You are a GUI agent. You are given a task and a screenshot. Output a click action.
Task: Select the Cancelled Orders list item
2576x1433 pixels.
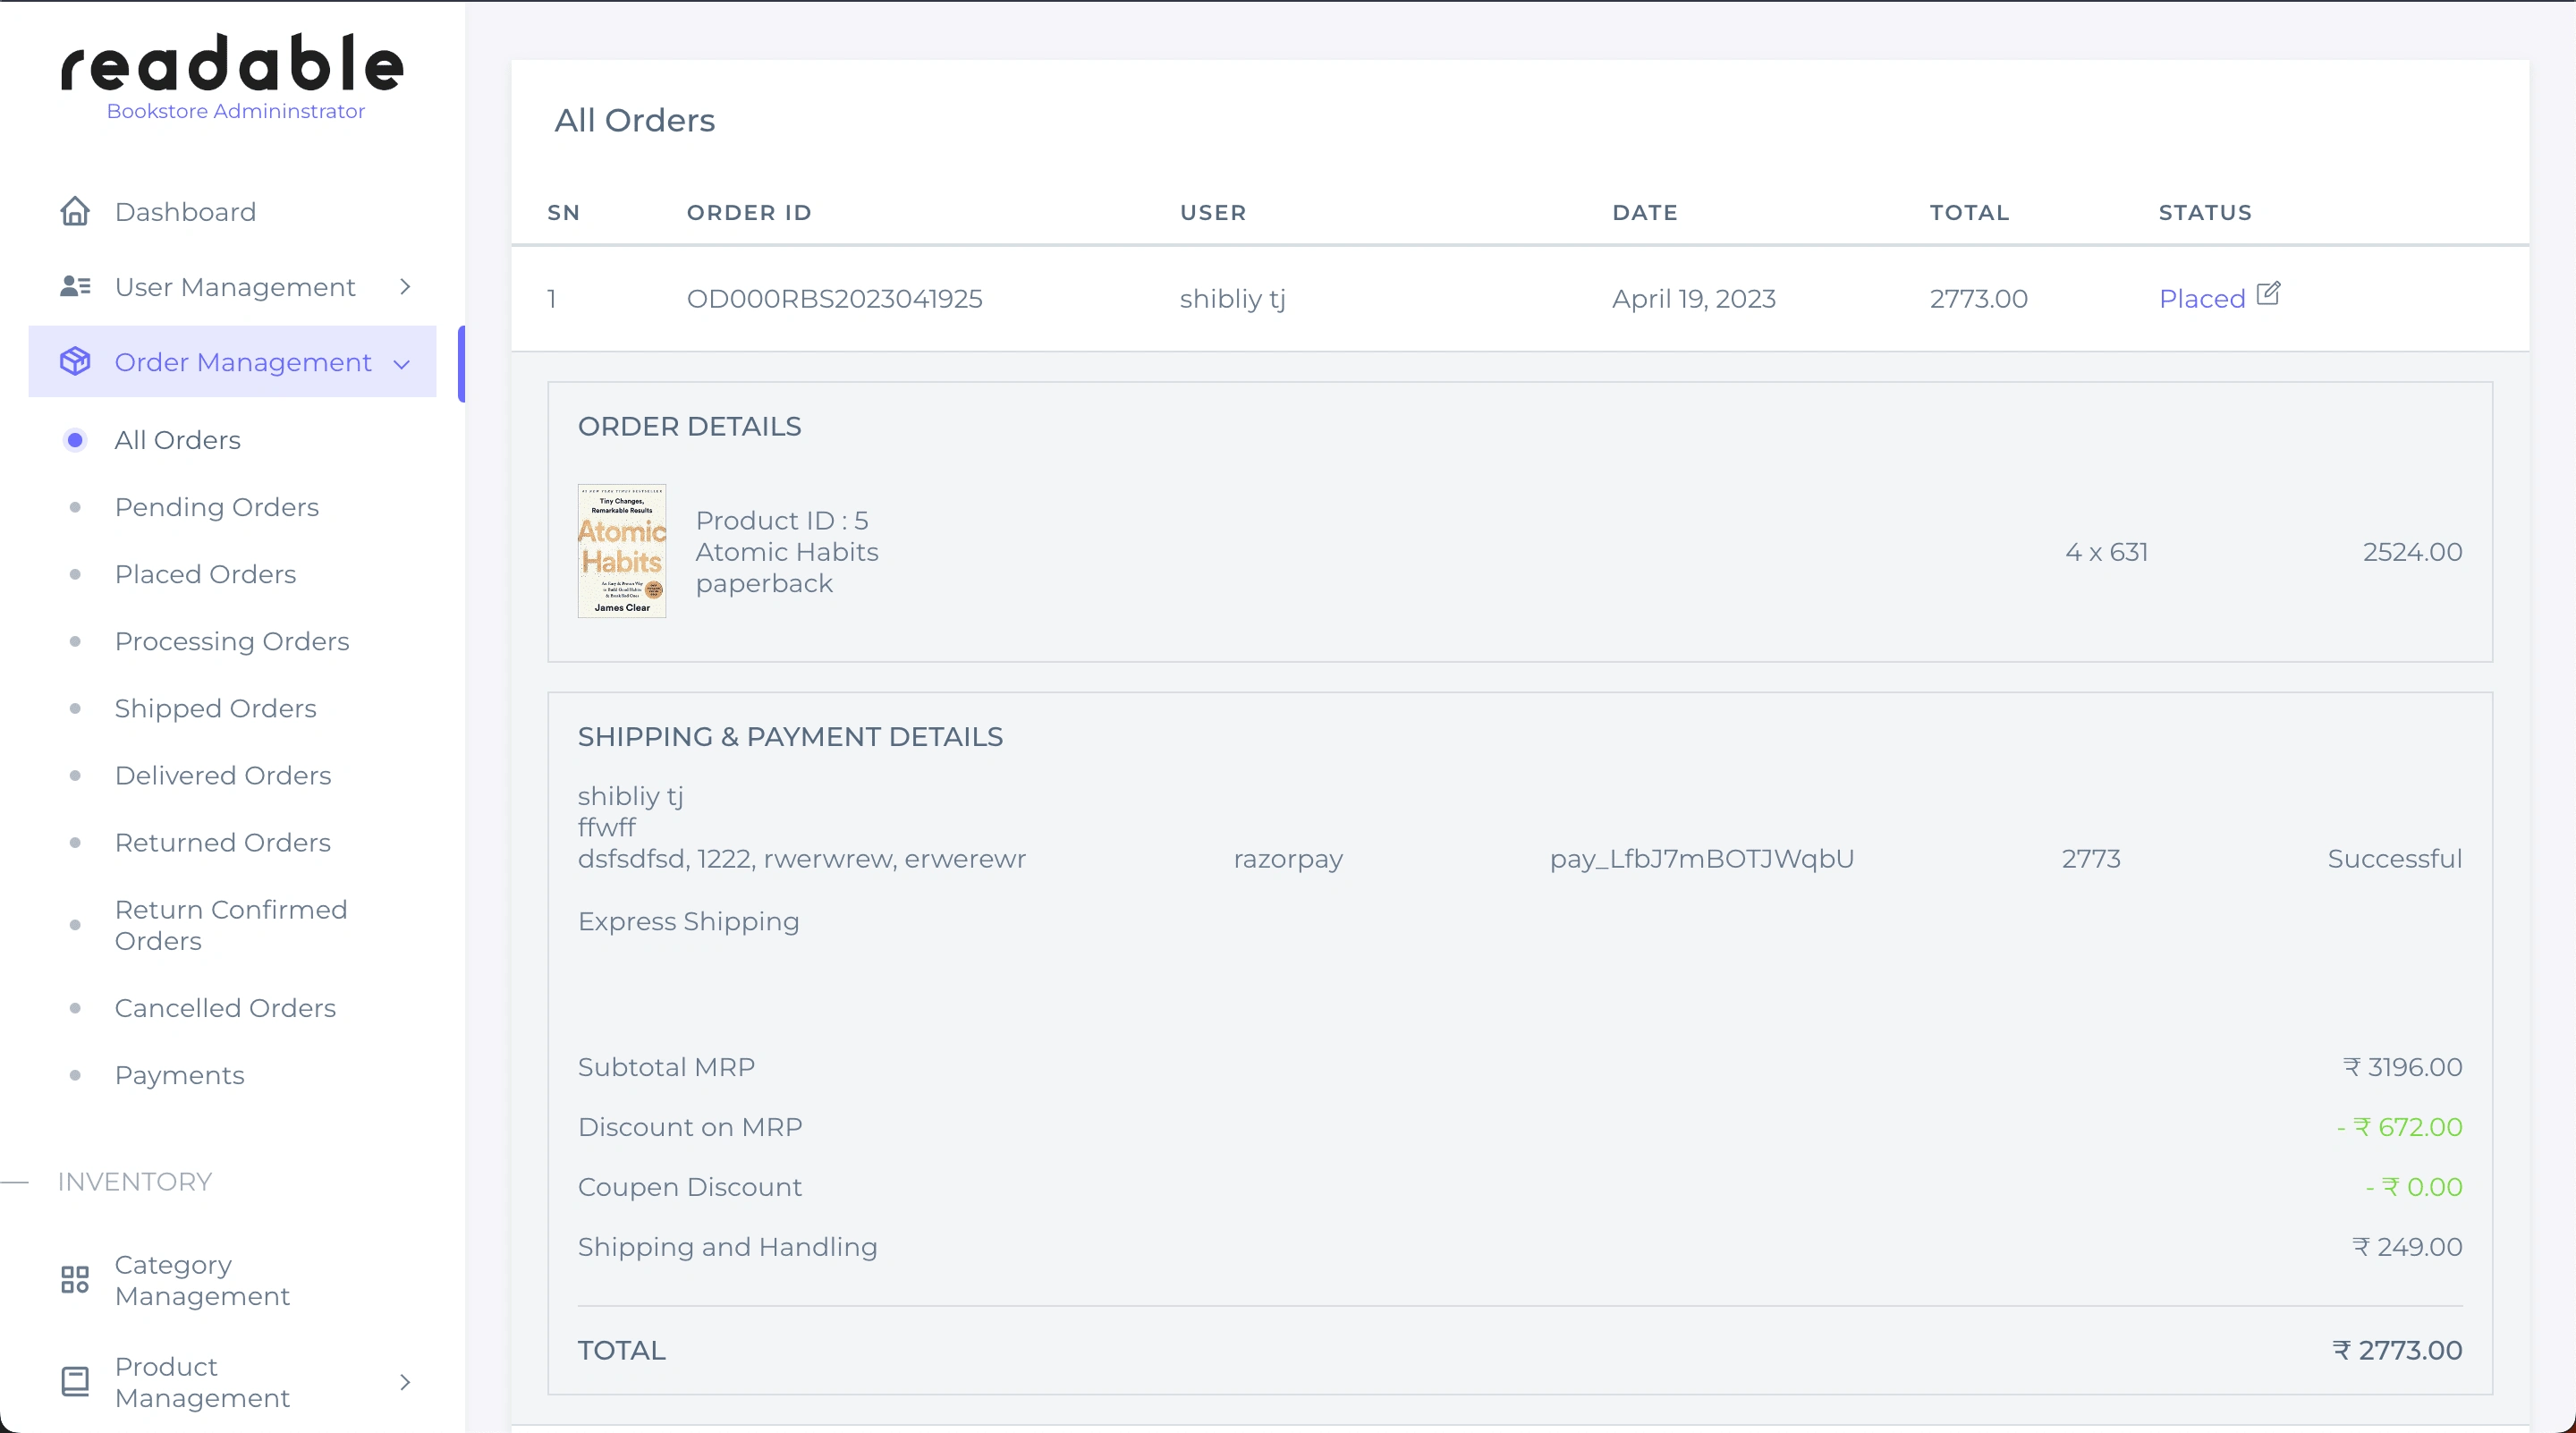(x=225, y=1006)
